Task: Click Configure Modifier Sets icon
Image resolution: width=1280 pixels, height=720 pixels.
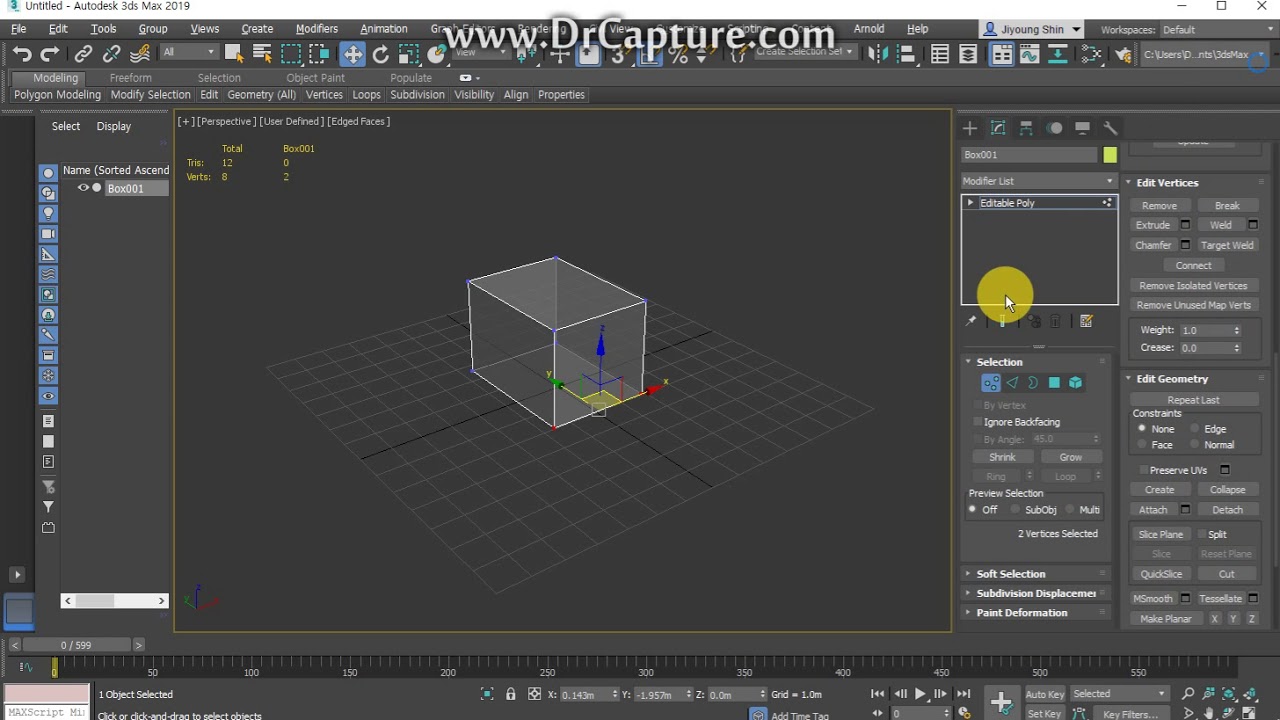Action: [x=1086, y=321]
